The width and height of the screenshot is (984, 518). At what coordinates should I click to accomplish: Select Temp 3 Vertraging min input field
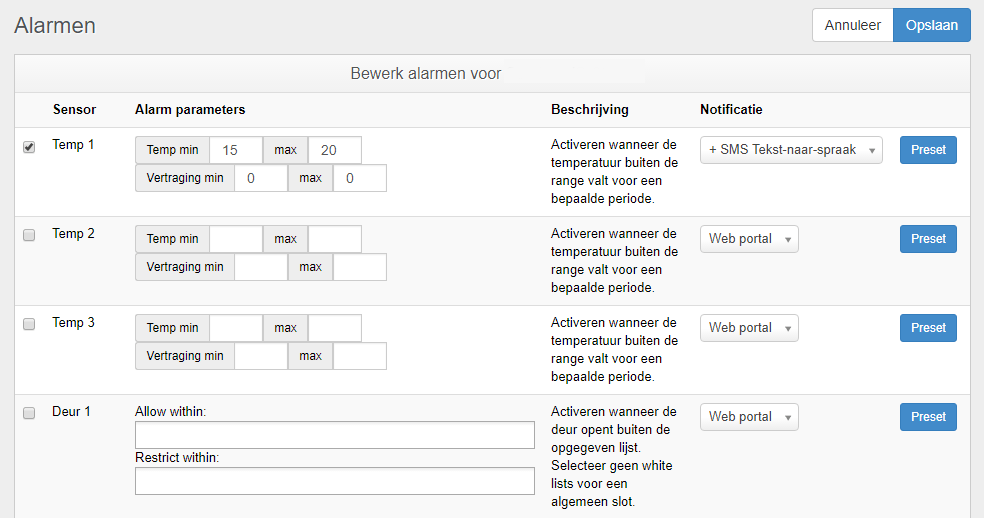(x=260, y=356)
